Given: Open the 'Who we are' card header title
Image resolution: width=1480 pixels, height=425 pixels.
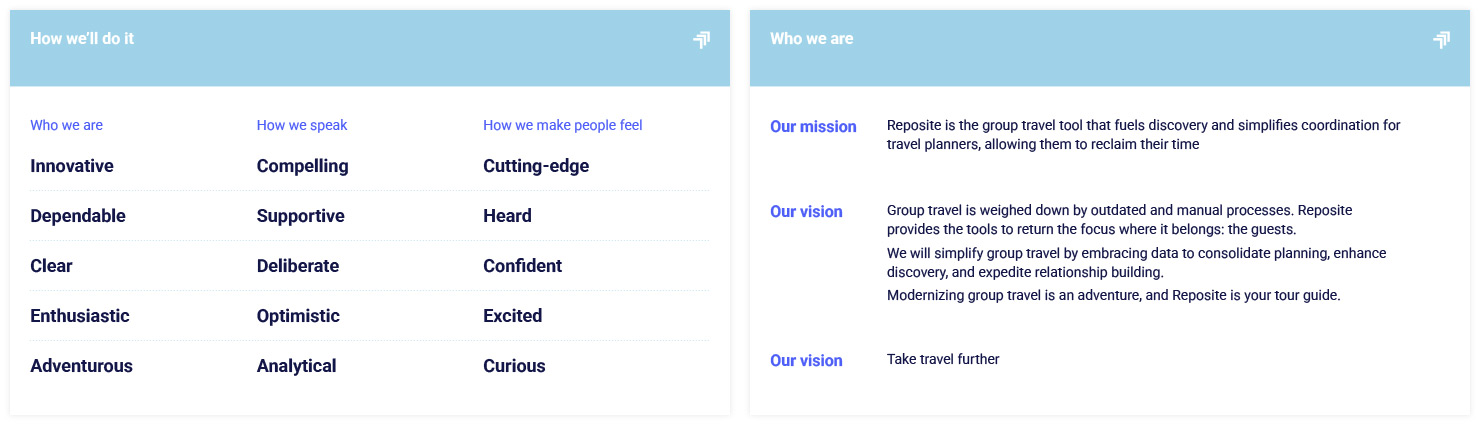Looking at the screenshot, I should pos(811,39).
